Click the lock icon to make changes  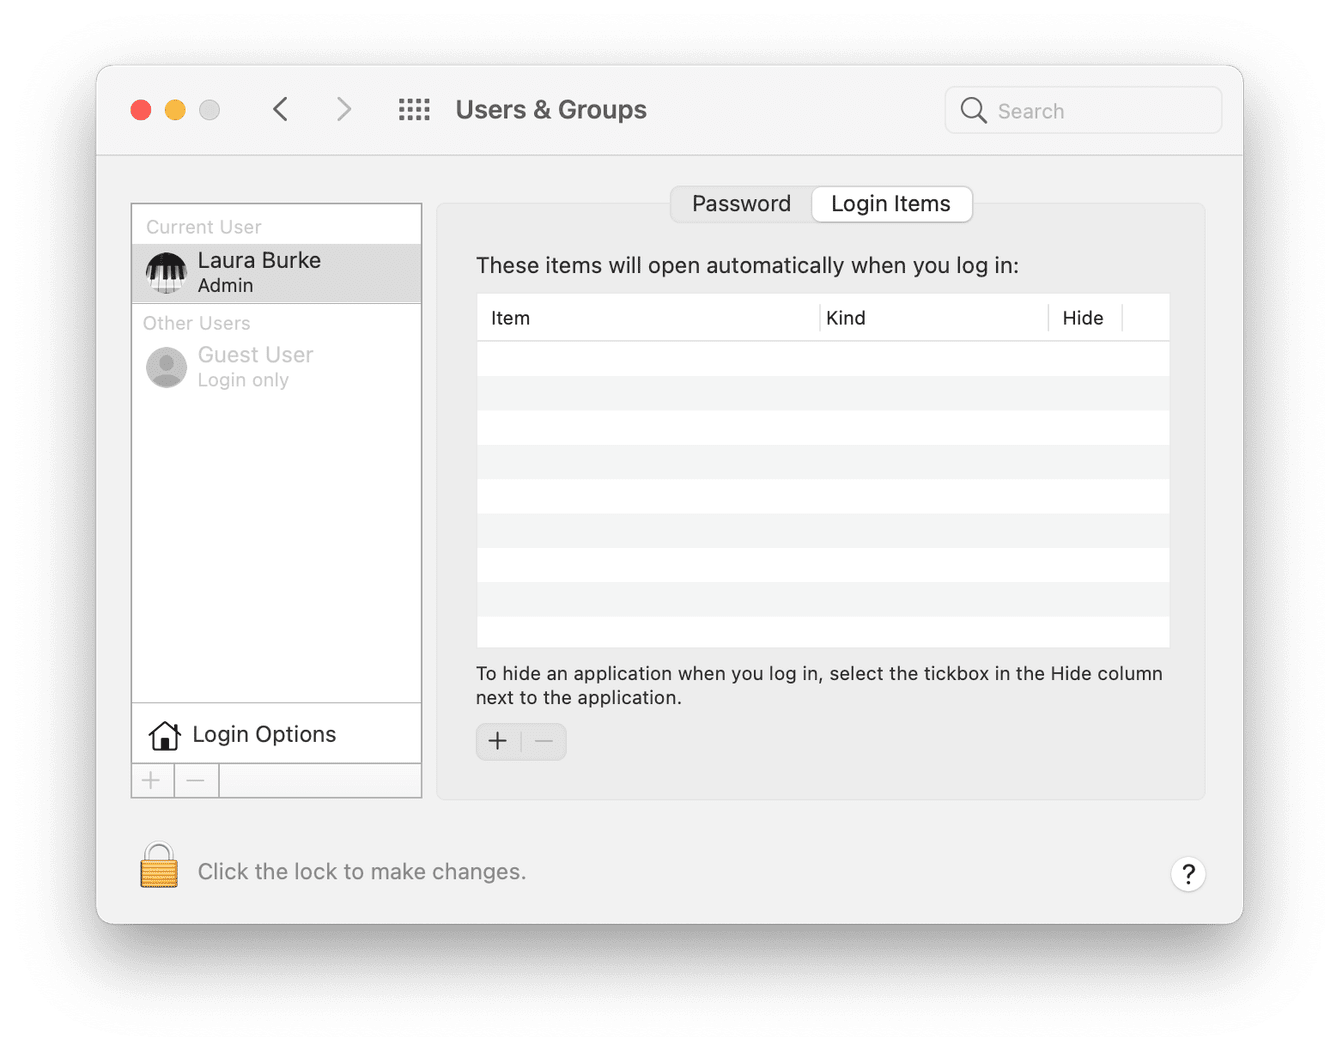tap(159, 866)
